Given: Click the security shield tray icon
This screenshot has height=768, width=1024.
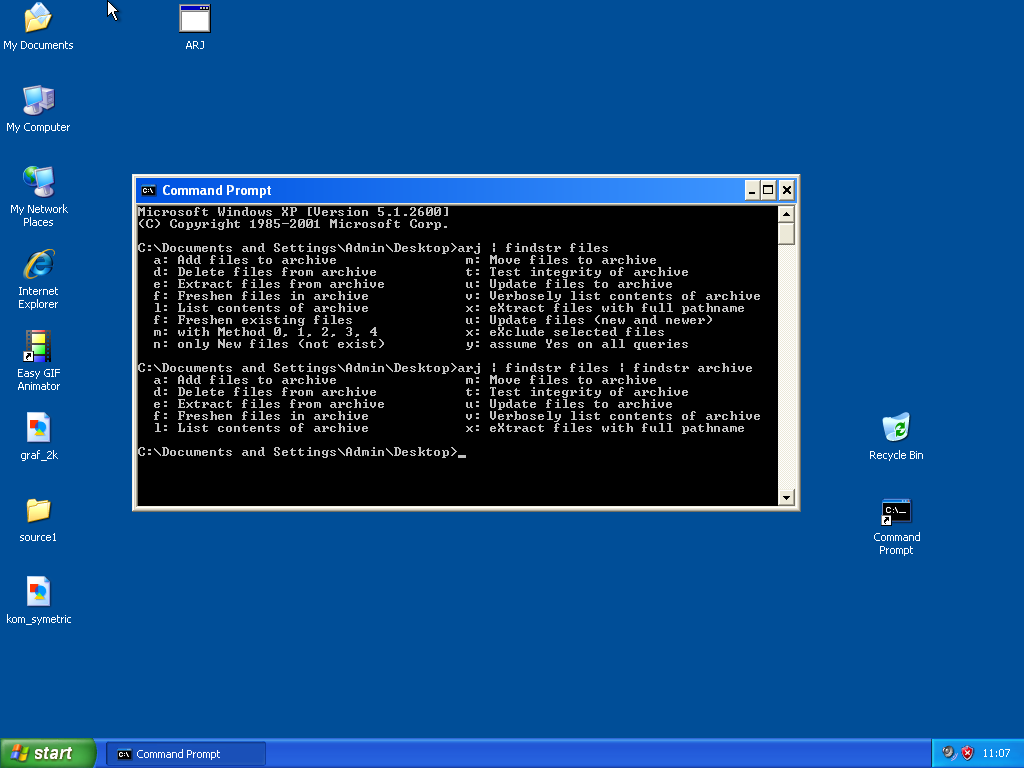Looking at the screenshot, I should [x=968, y=754].
